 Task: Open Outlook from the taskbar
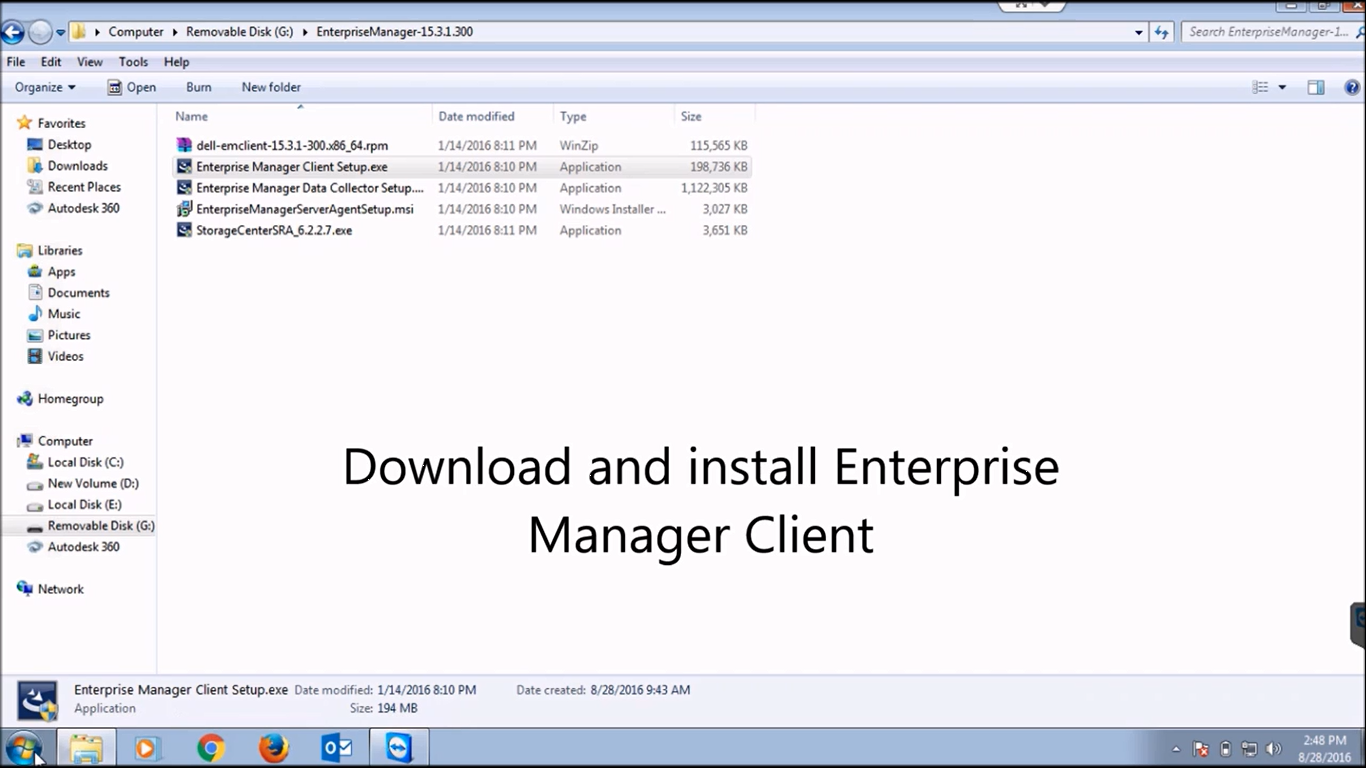point(335,748)
